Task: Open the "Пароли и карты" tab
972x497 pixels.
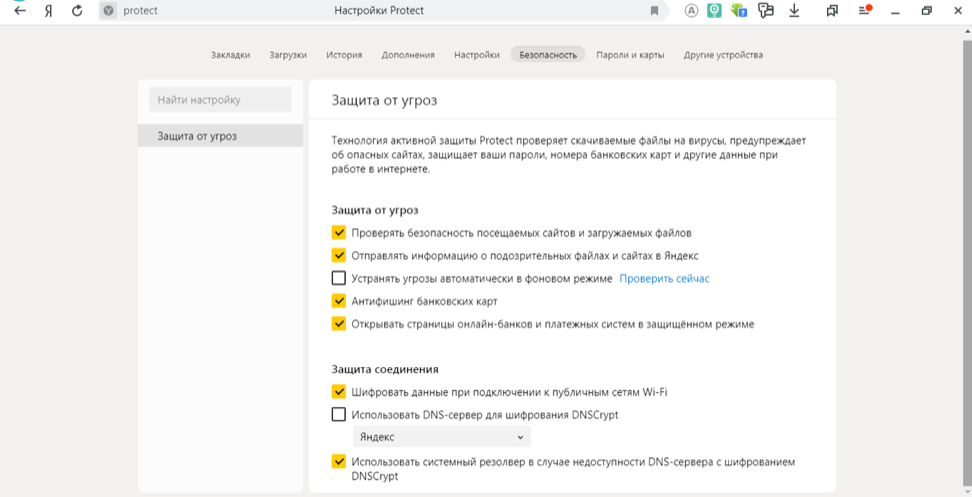Action: [630, 55]
